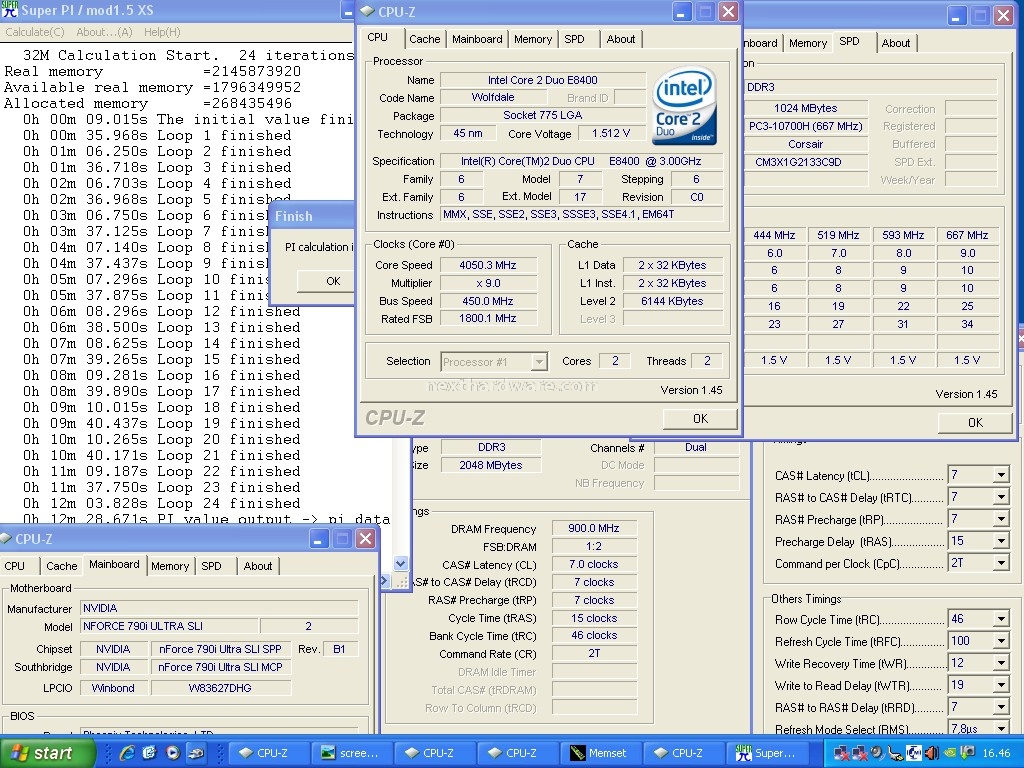Open Refresh Mode Select (RMS) dropdown

tap(1001, 728)
